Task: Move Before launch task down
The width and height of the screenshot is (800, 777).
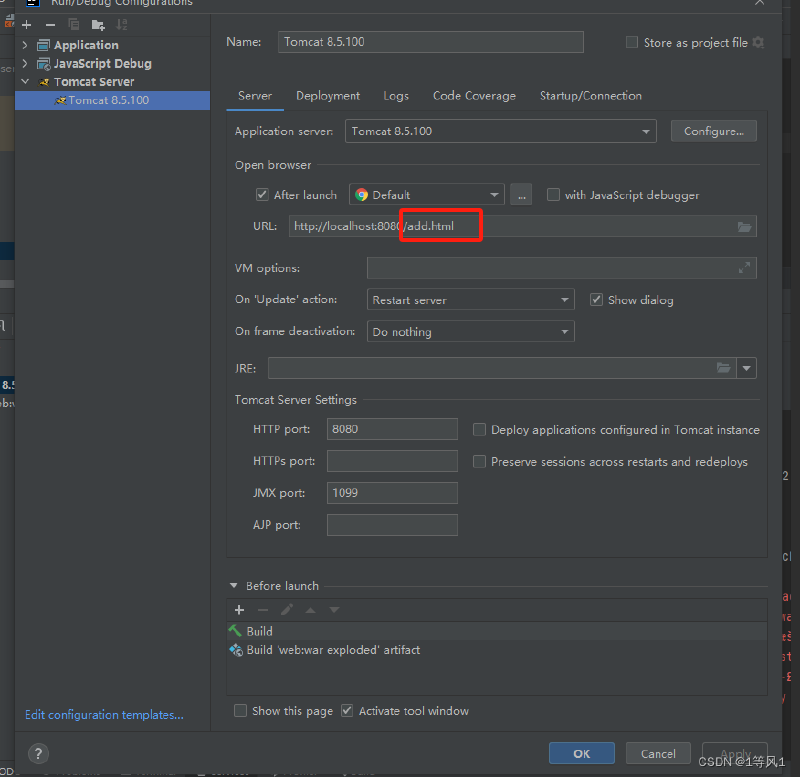Action: coord(334,610)
